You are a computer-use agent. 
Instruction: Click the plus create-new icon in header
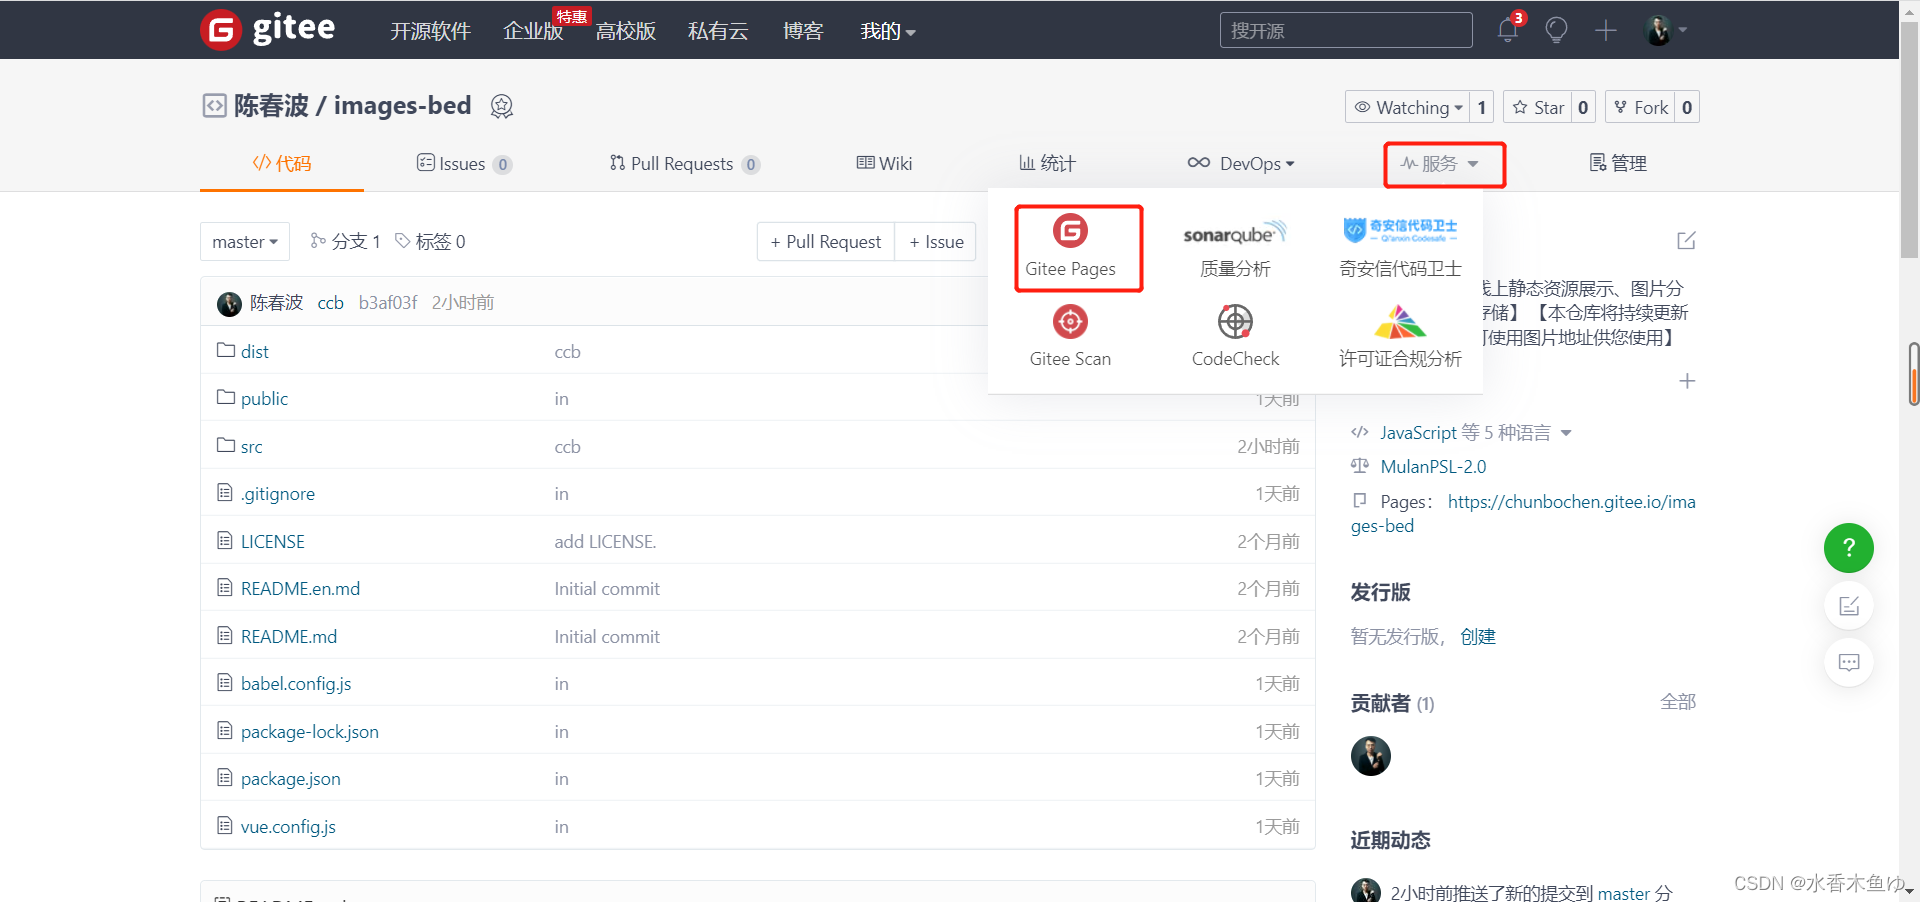pyautogui.click(x=1606, y=30)
